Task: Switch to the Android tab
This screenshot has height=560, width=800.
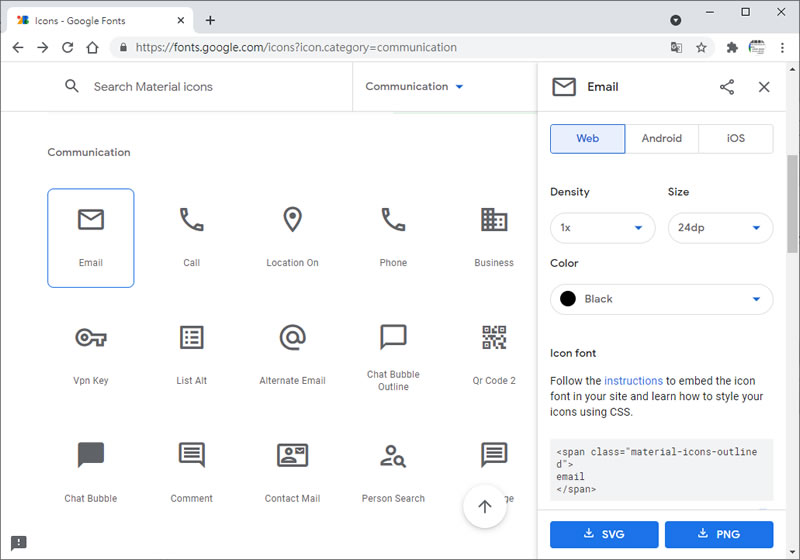Action: (661, 139)
